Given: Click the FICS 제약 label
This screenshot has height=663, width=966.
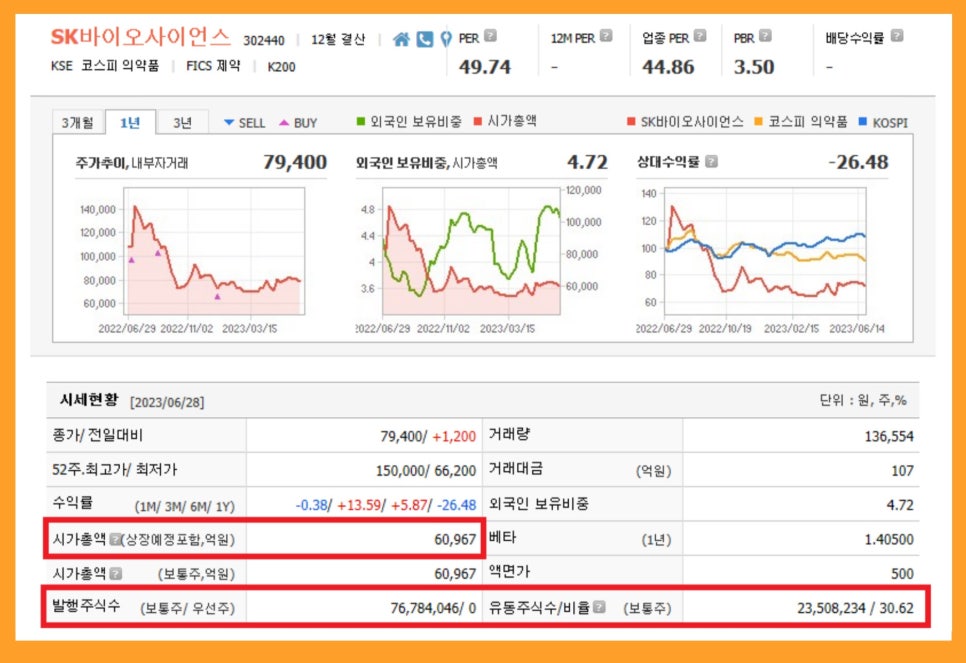Looking at the screenshot, I should (213, 66).
